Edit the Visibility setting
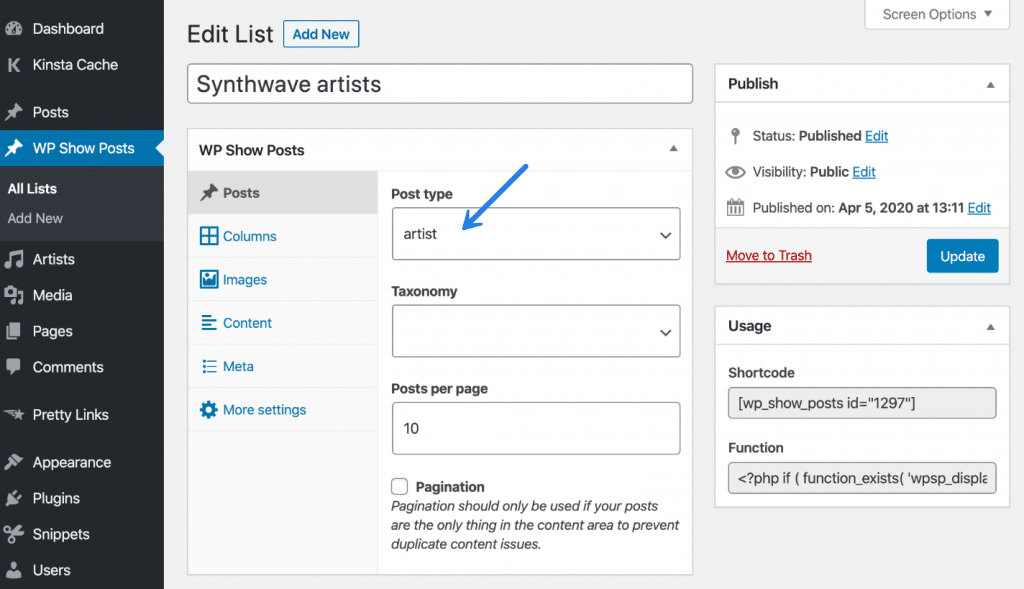The width and height of the screenshot is (1024, 589). point(863,172)
